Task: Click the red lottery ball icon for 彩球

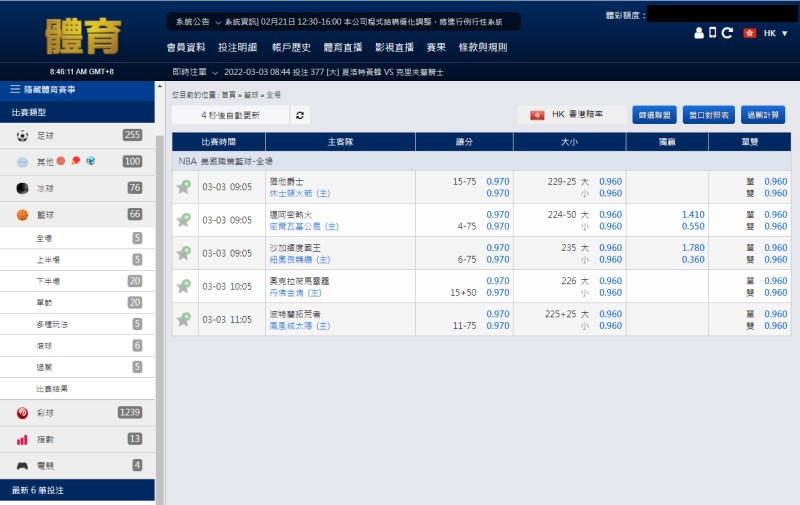Action: point(22,413)
